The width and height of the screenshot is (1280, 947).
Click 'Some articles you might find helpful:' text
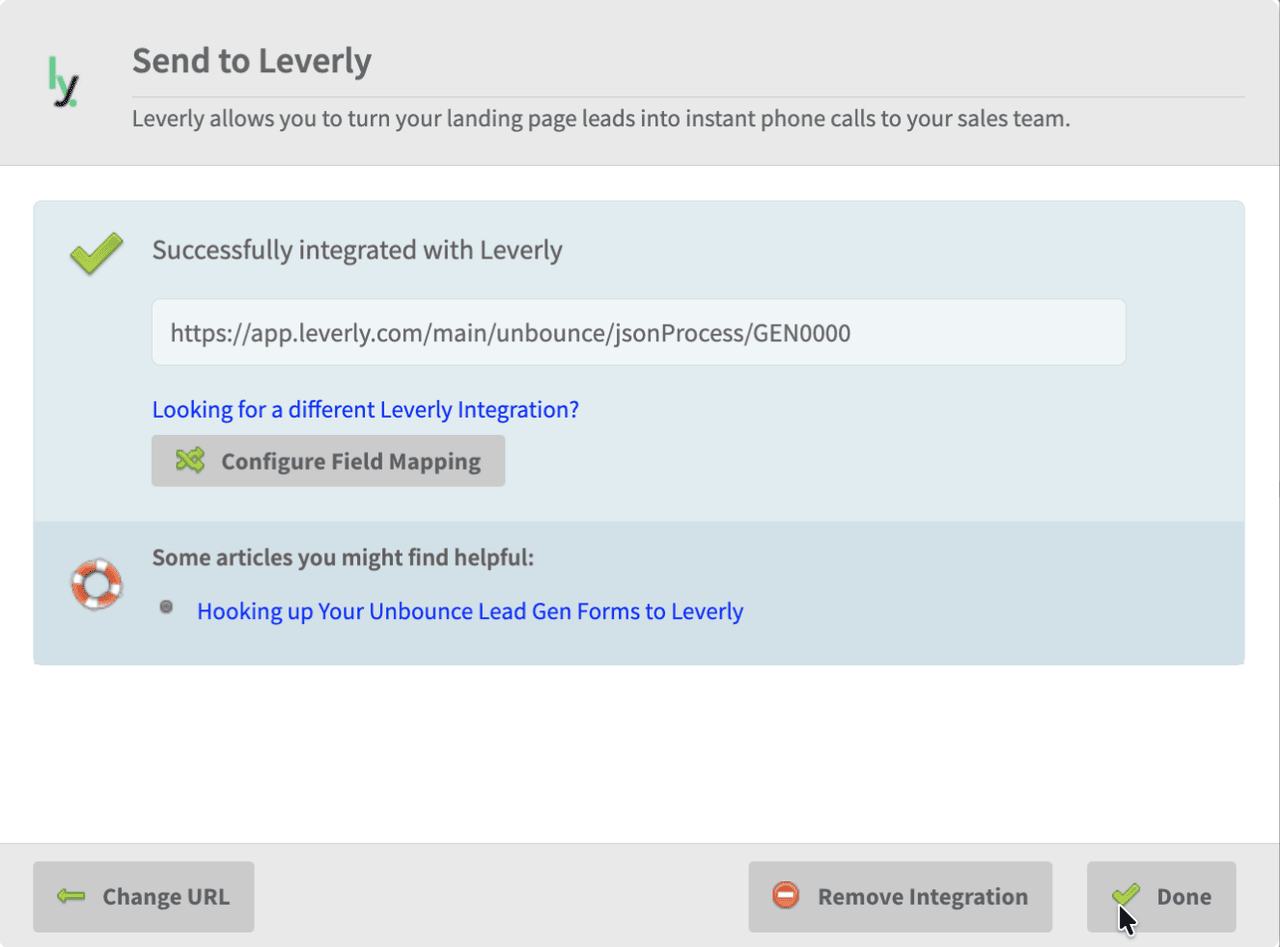[343, 557]
